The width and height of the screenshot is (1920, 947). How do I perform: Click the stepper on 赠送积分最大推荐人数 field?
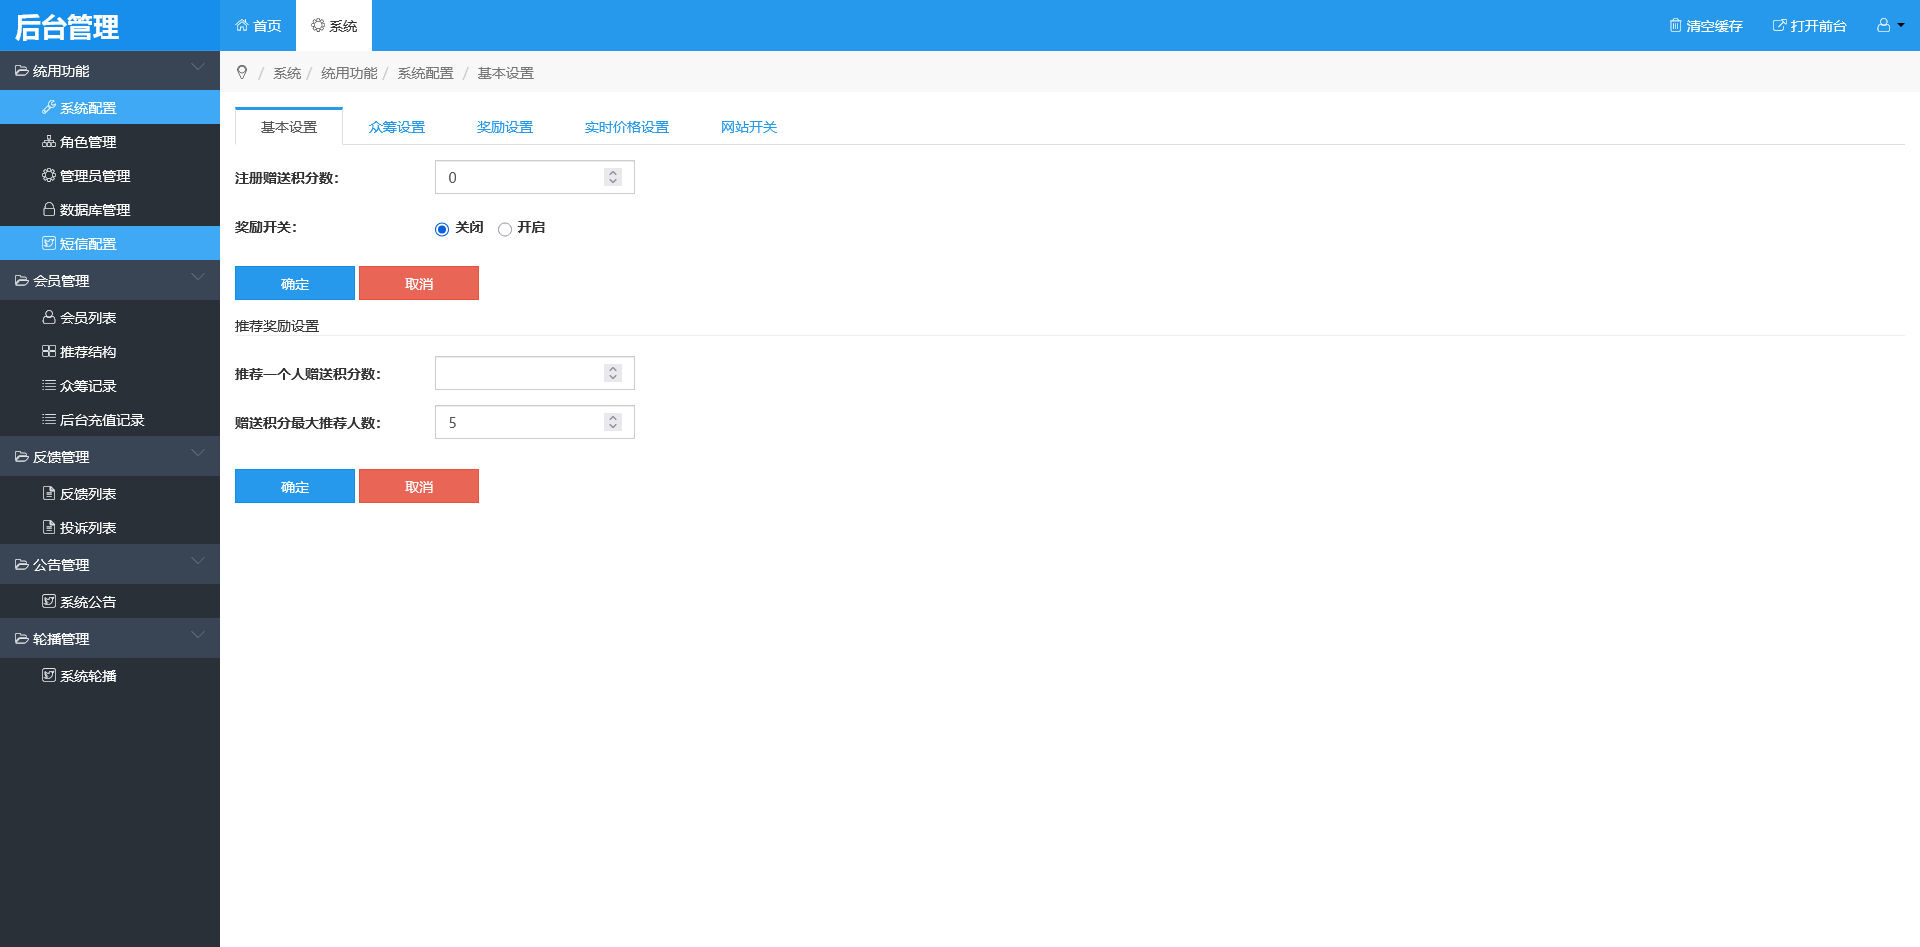(613, 422)
